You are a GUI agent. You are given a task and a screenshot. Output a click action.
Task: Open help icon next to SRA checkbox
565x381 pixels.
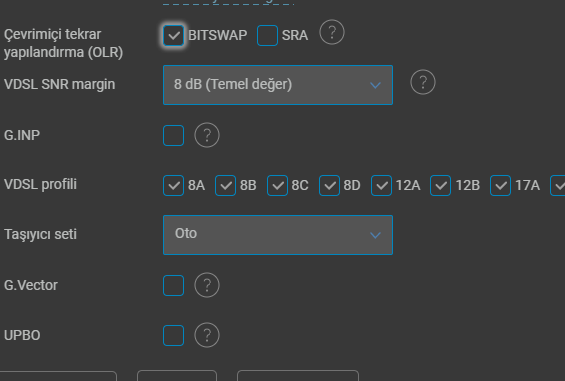pos(332,32)
